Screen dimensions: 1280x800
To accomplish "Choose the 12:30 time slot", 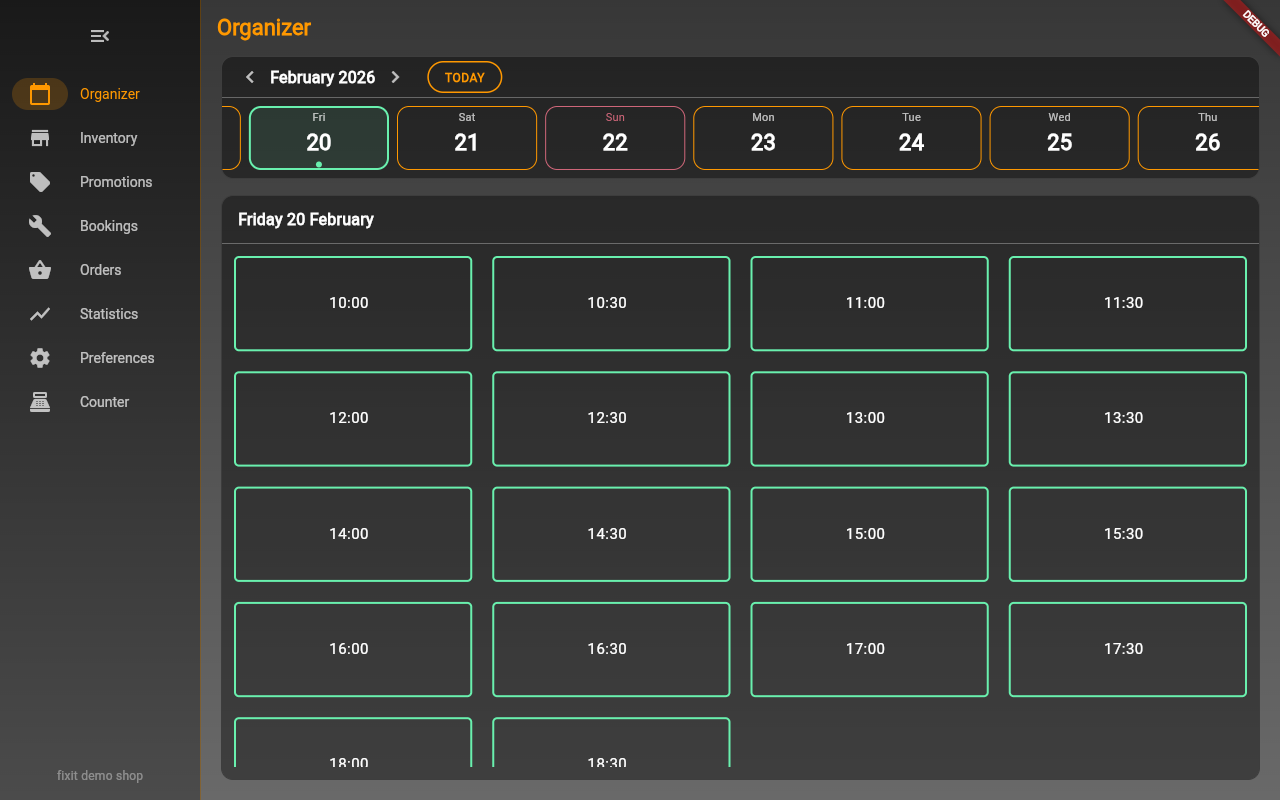I will [x=611, y=419].
